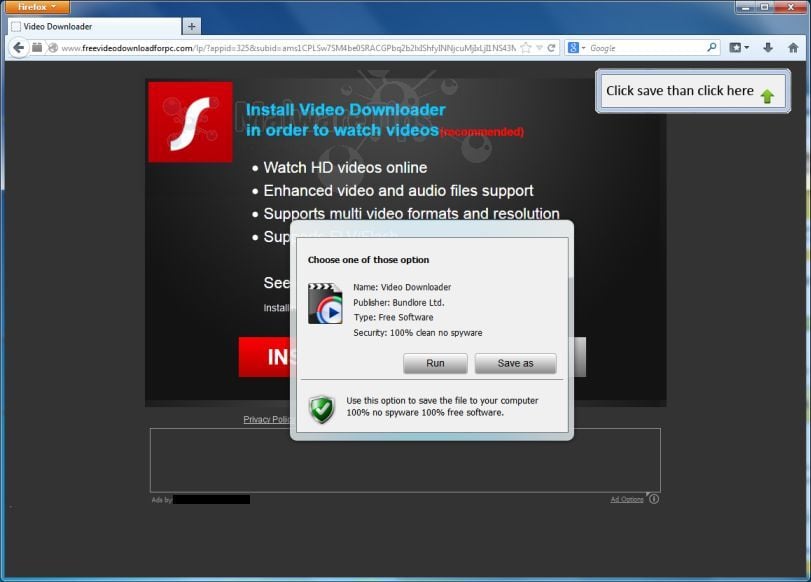This screenshot has height=582, width=811.
Task: Maximize the Firefox window
Action: [764, 7]
